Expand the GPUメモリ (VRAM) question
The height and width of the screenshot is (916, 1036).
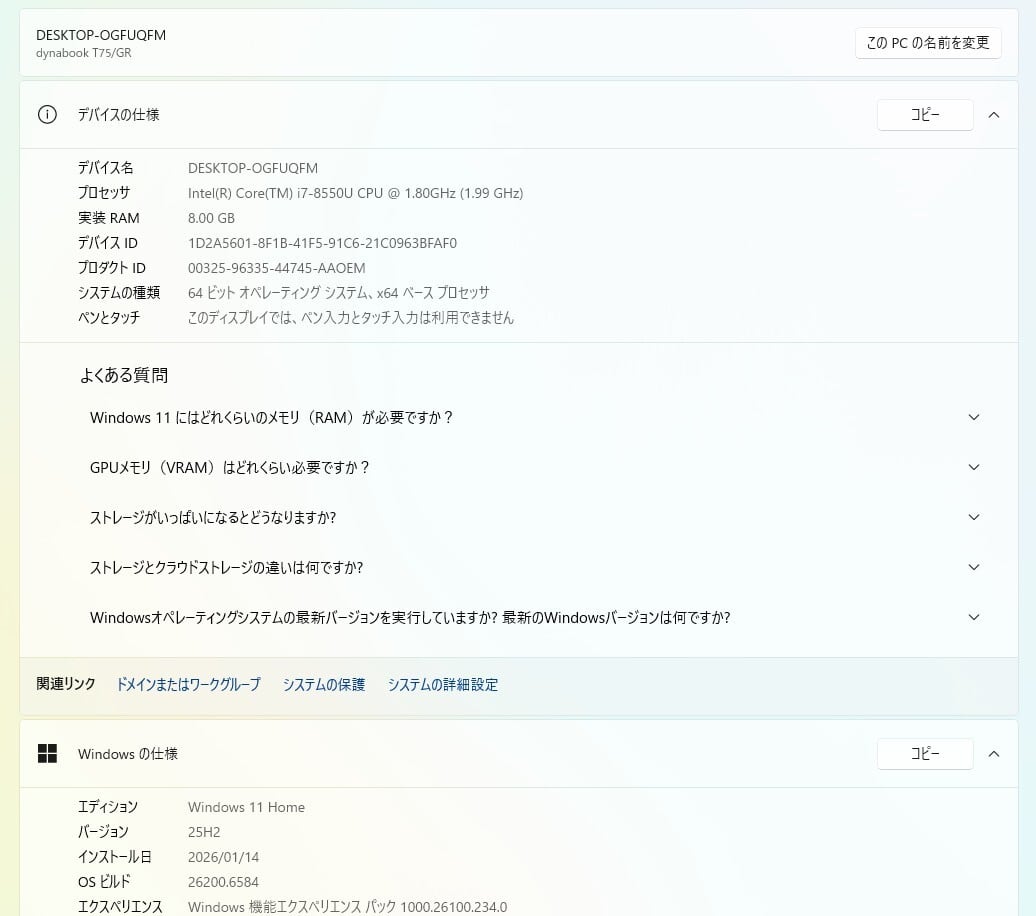coord(973,468)
